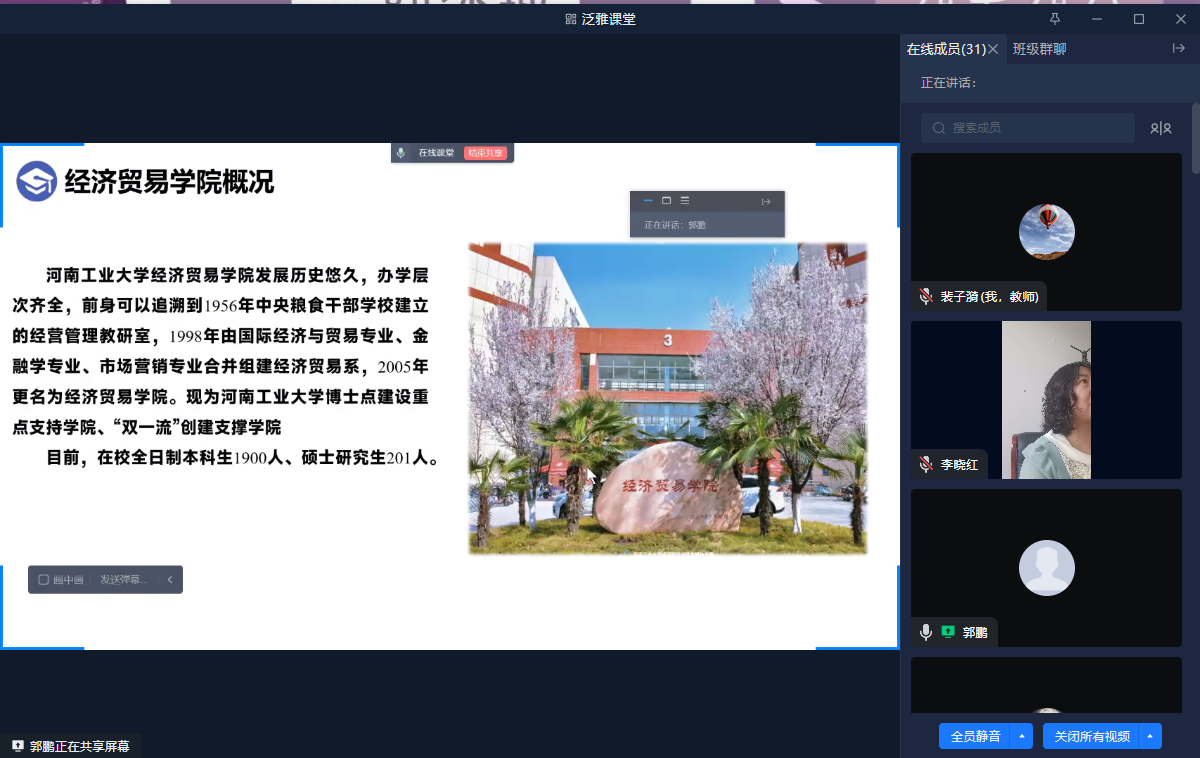Click the 全员静音 mute all button
This screenshot has width=1200, height=758.
tap(975, 736)
